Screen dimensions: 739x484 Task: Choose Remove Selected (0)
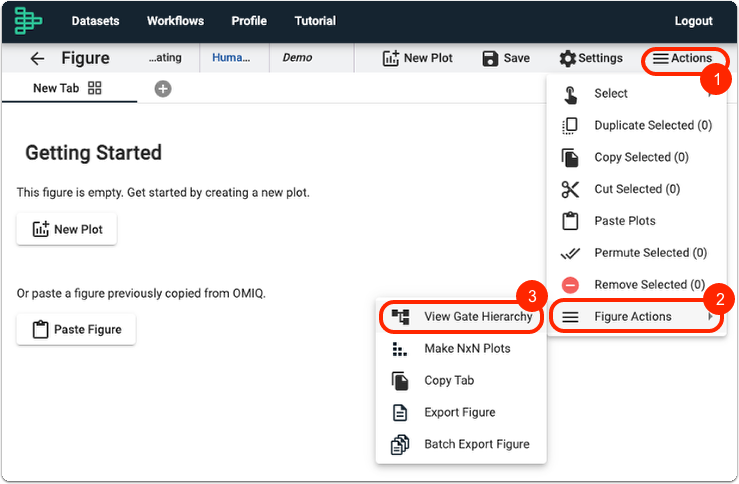pyautogui.click(x=649, y=285)
